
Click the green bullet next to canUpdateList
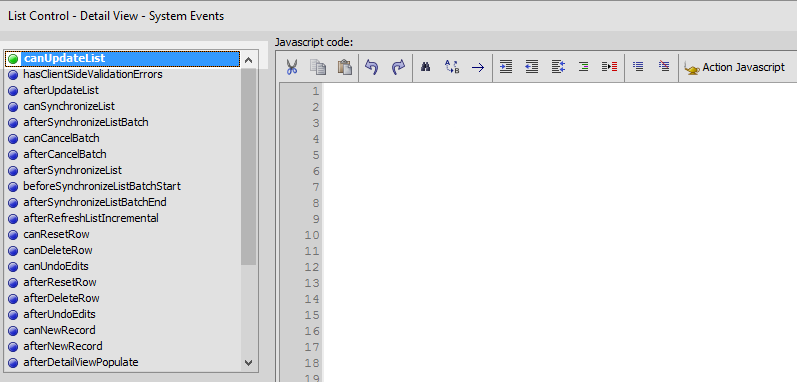[x=13, y=59]
